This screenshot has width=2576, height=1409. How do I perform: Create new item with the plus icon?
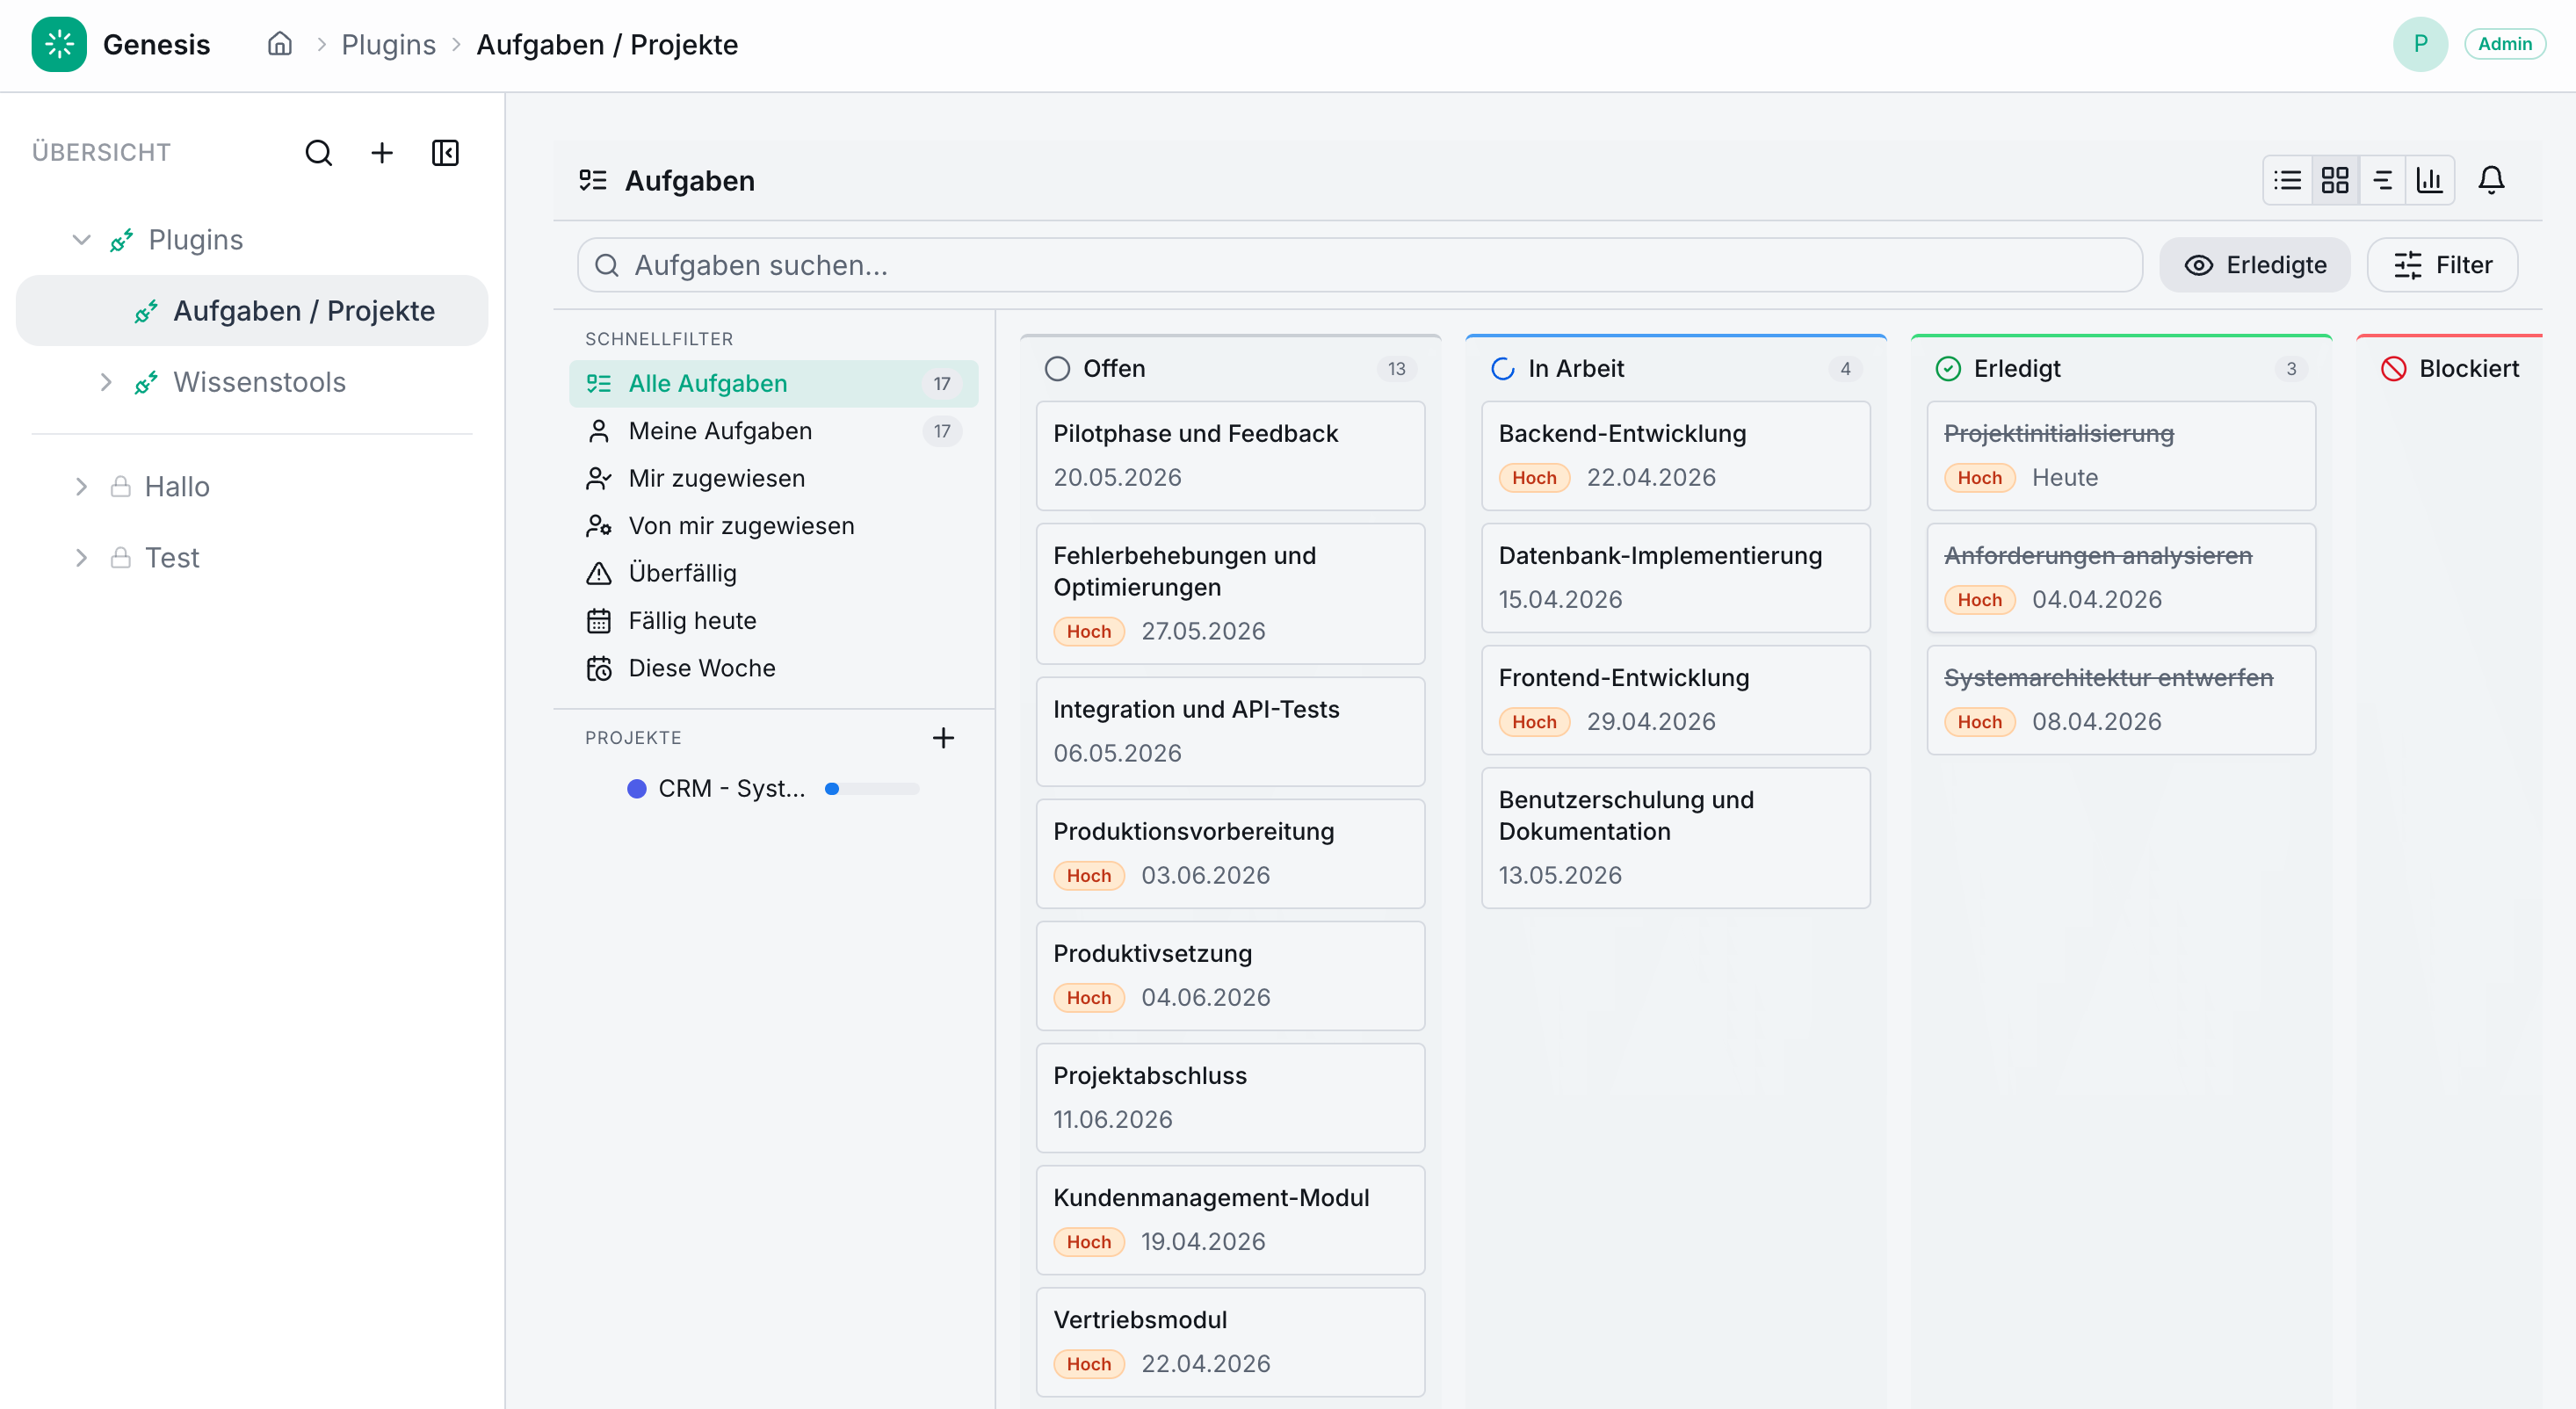(x=381, y=153)
